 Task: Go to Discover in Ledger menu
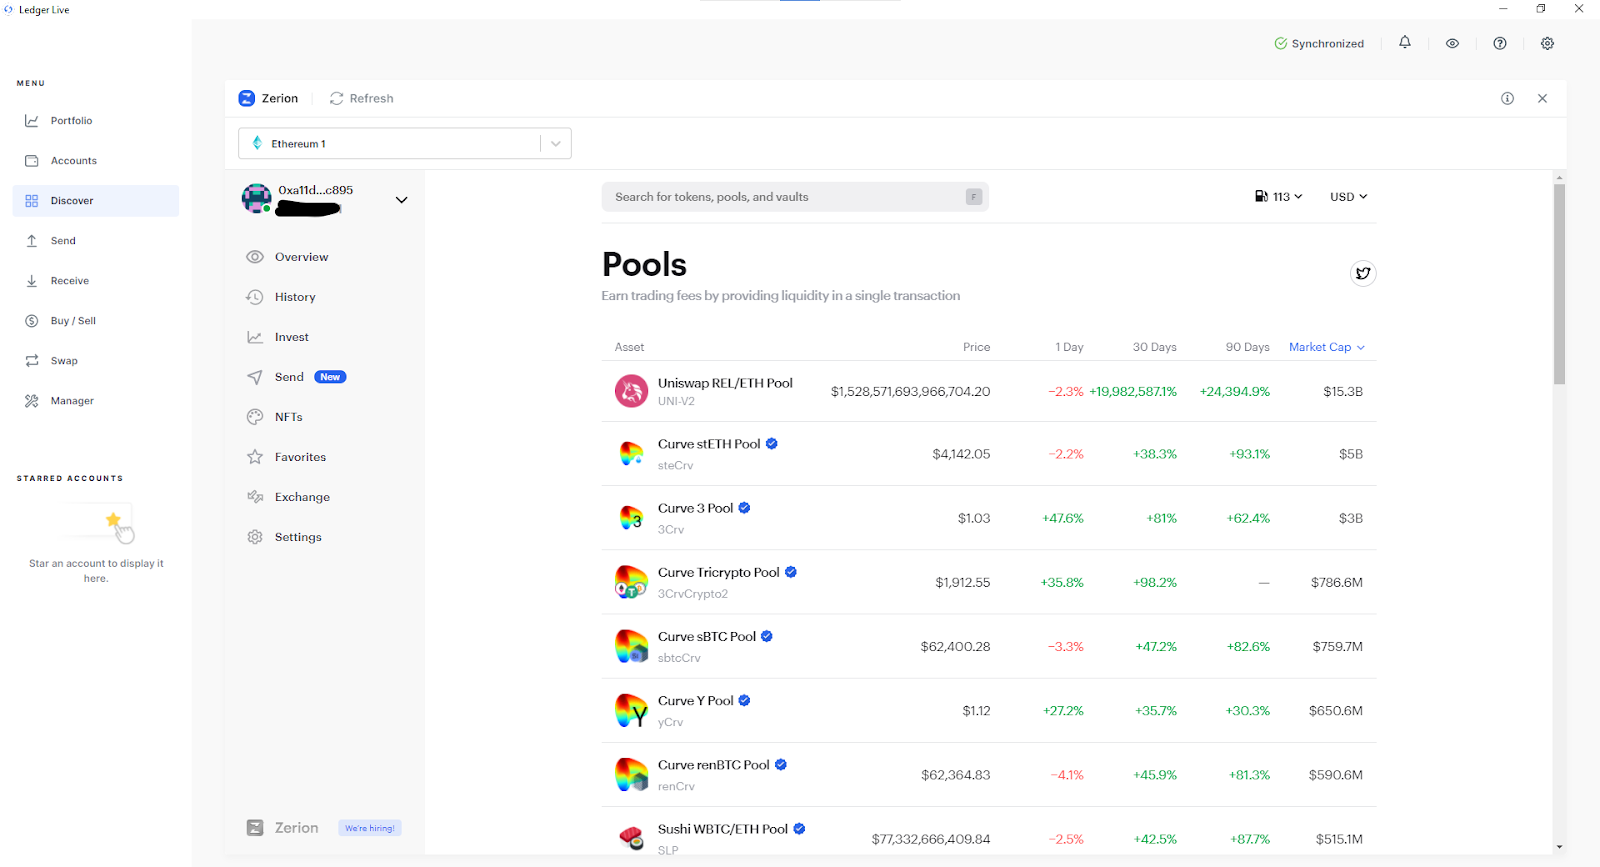tap(96, 200)
